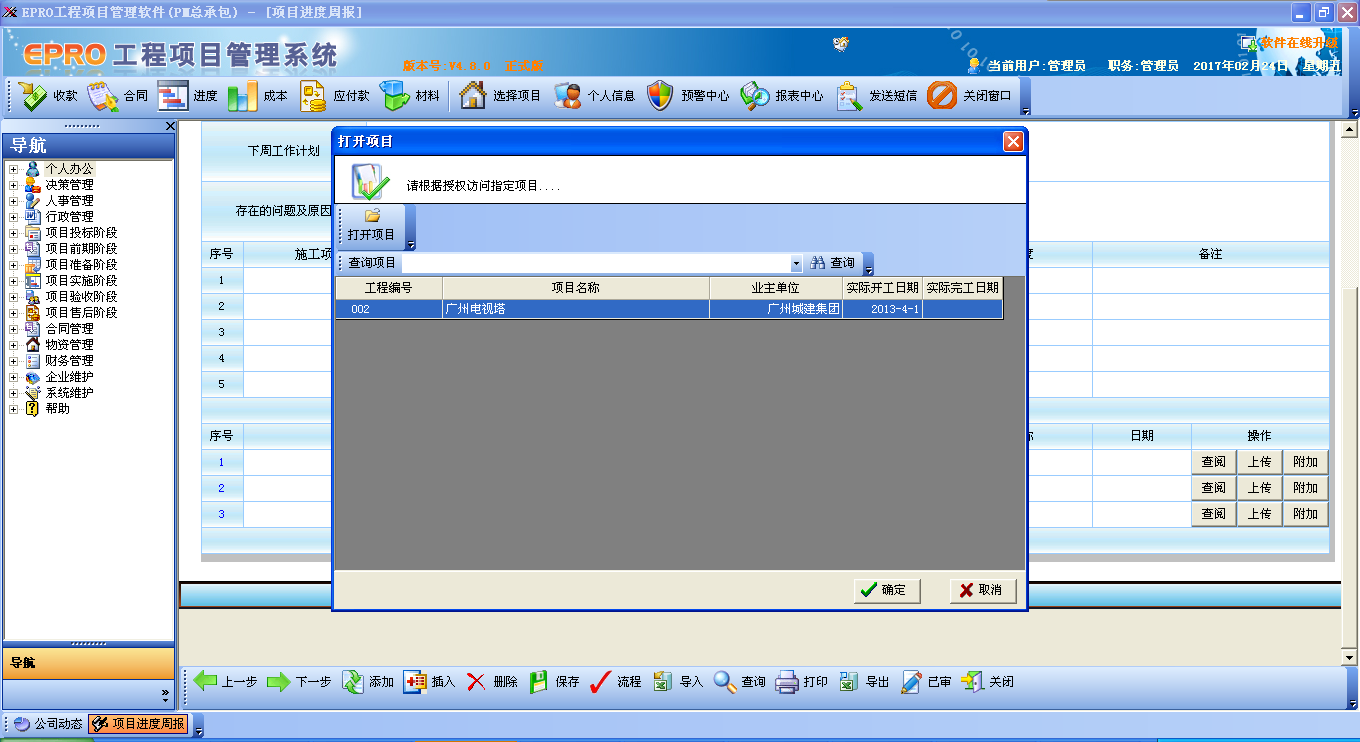
Task: Click the 确定 (OK) button in dialog
Action: [x=886, y=590]
